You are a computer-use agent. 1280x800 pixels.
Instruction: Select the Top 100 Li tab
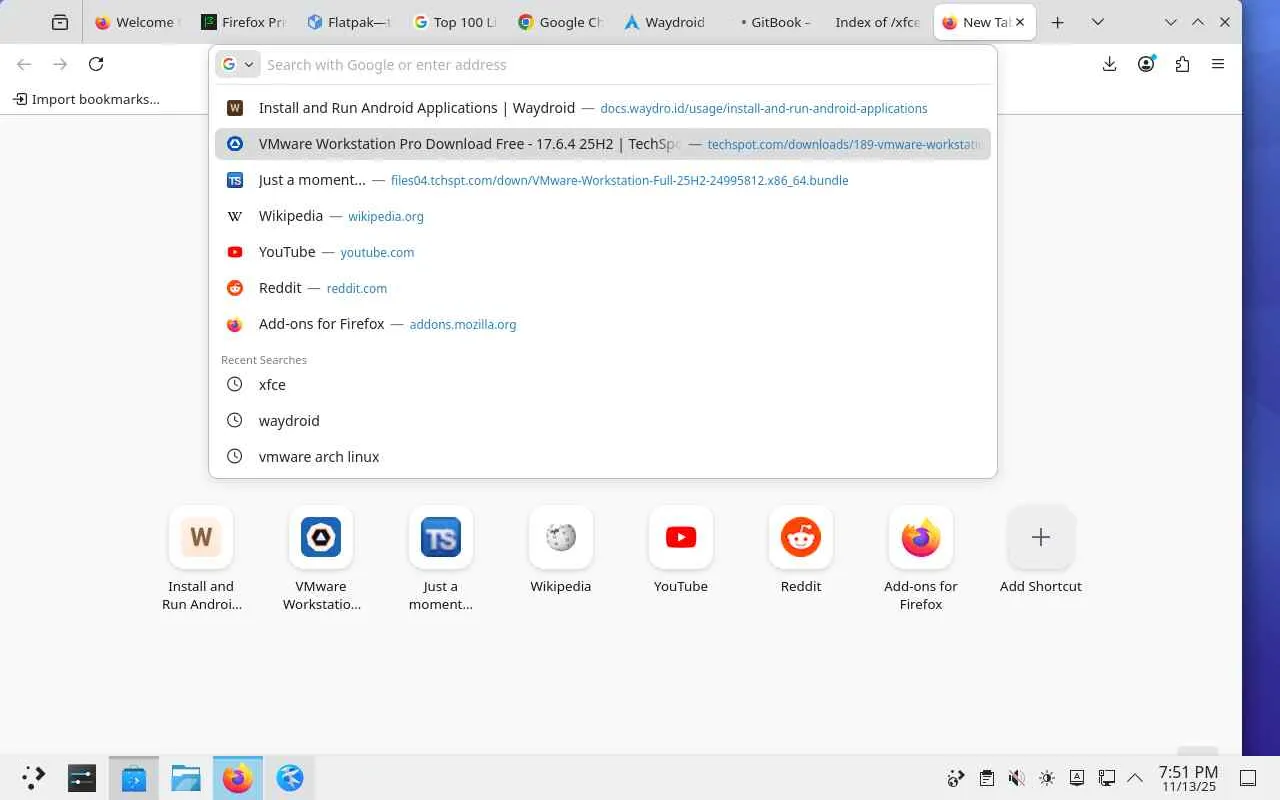point(455,22)
